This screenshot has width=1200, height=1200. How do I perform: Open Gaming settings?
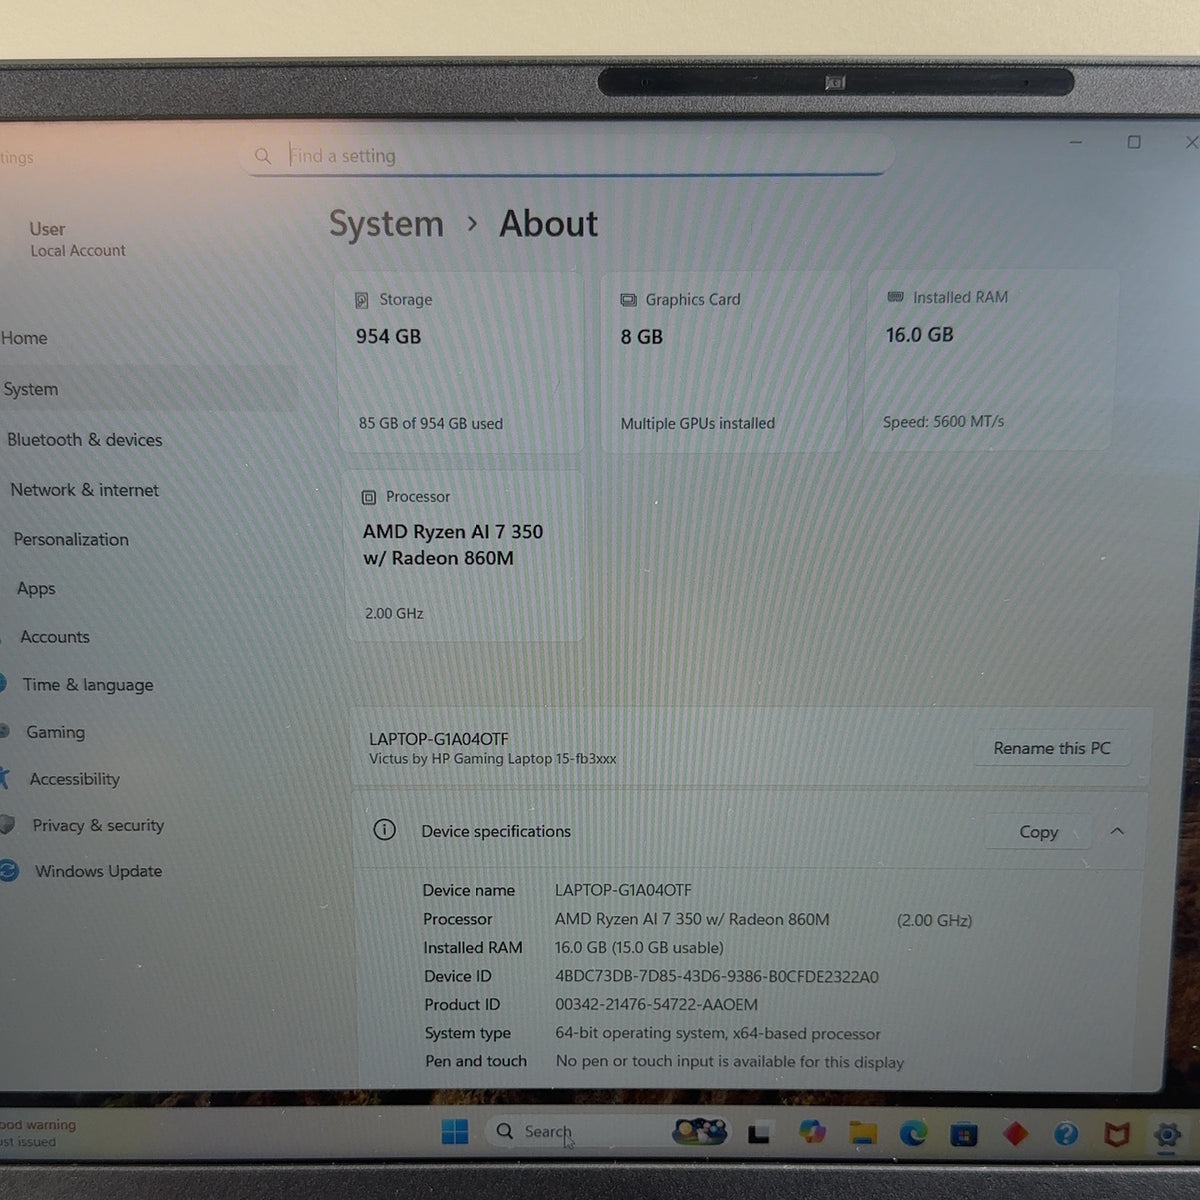click(55, 732)
